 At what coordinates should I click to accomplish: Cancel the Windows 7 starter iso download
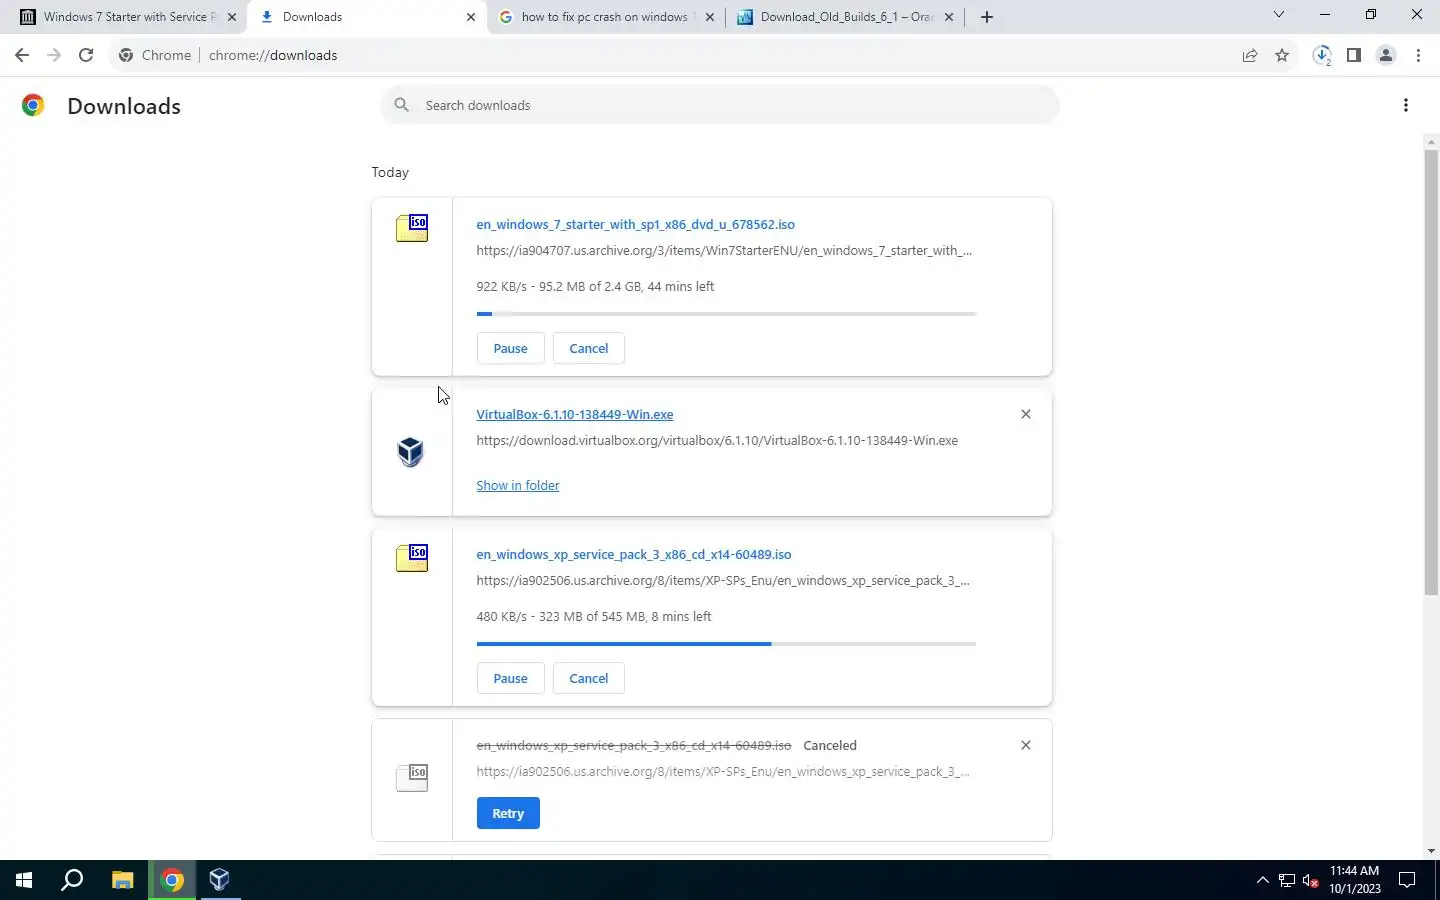coord(588,348)
